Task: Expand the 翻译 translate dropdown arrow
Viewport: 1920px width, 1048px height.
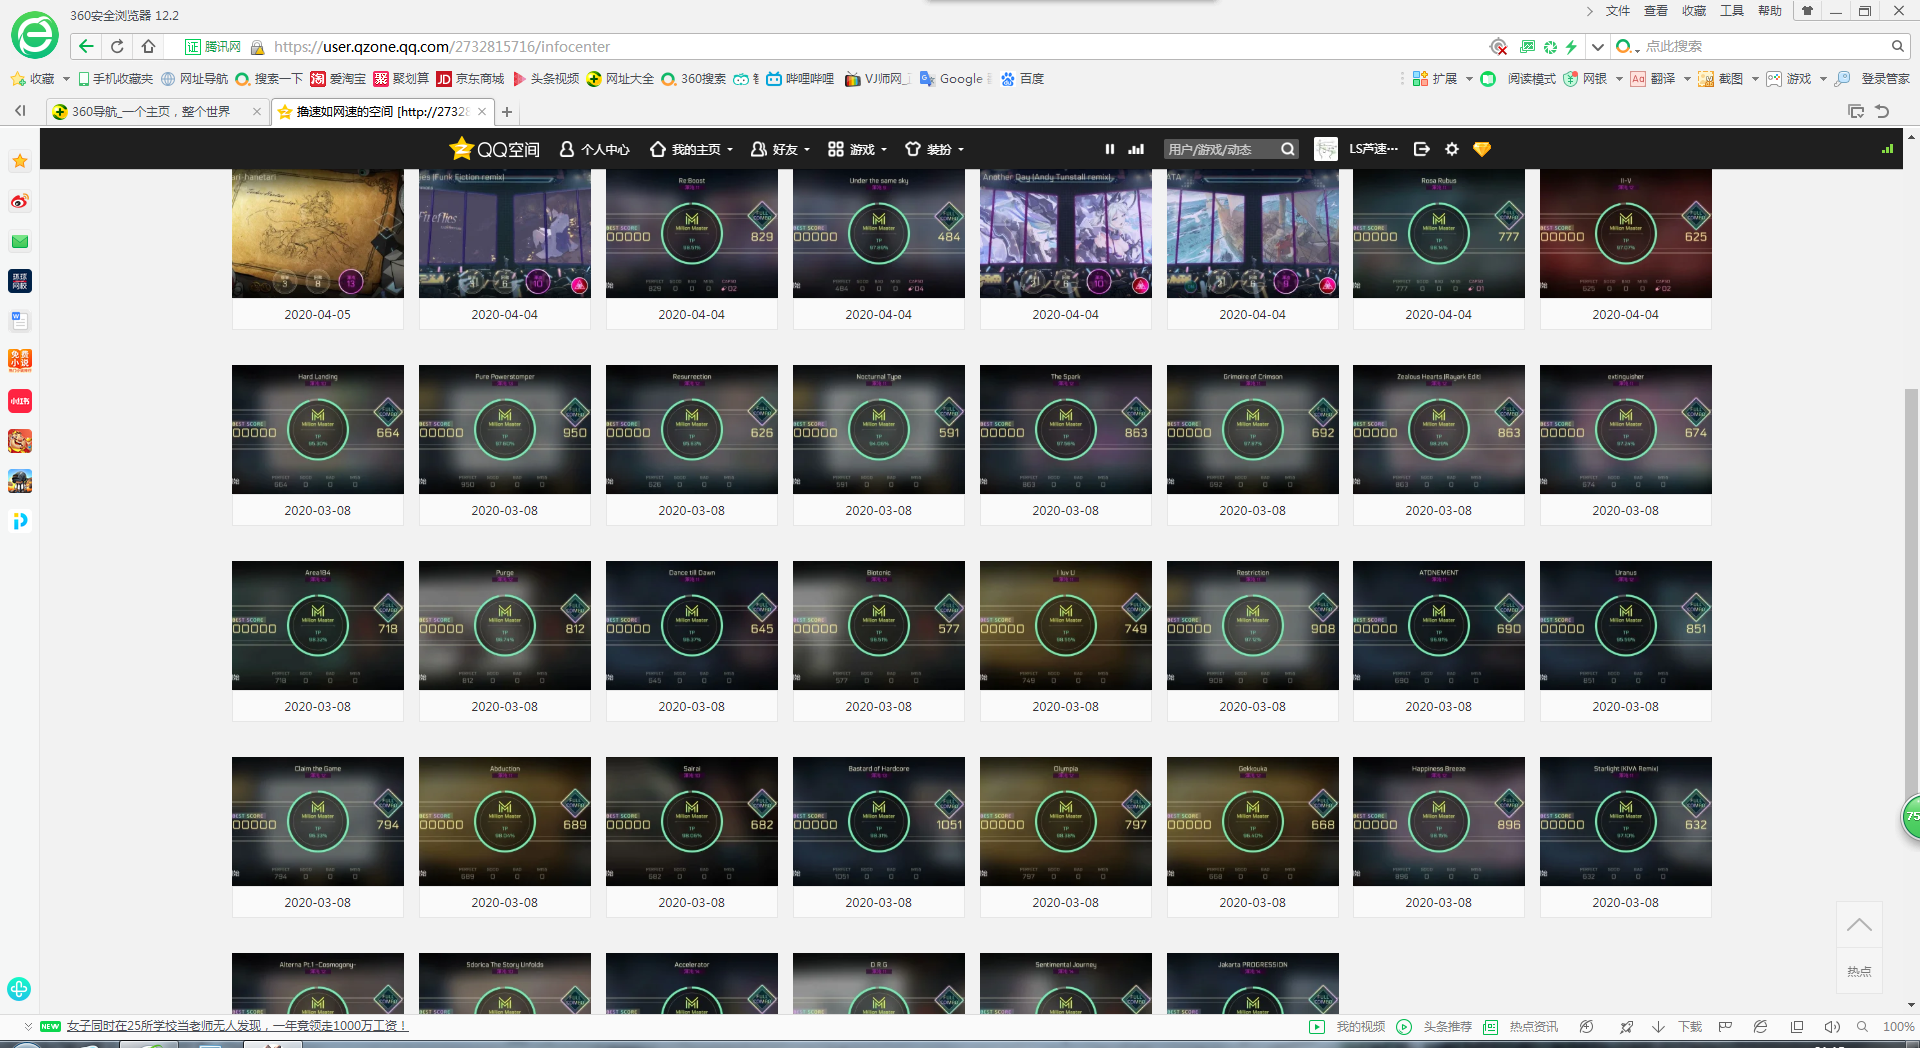Action: pos(1687,79)
